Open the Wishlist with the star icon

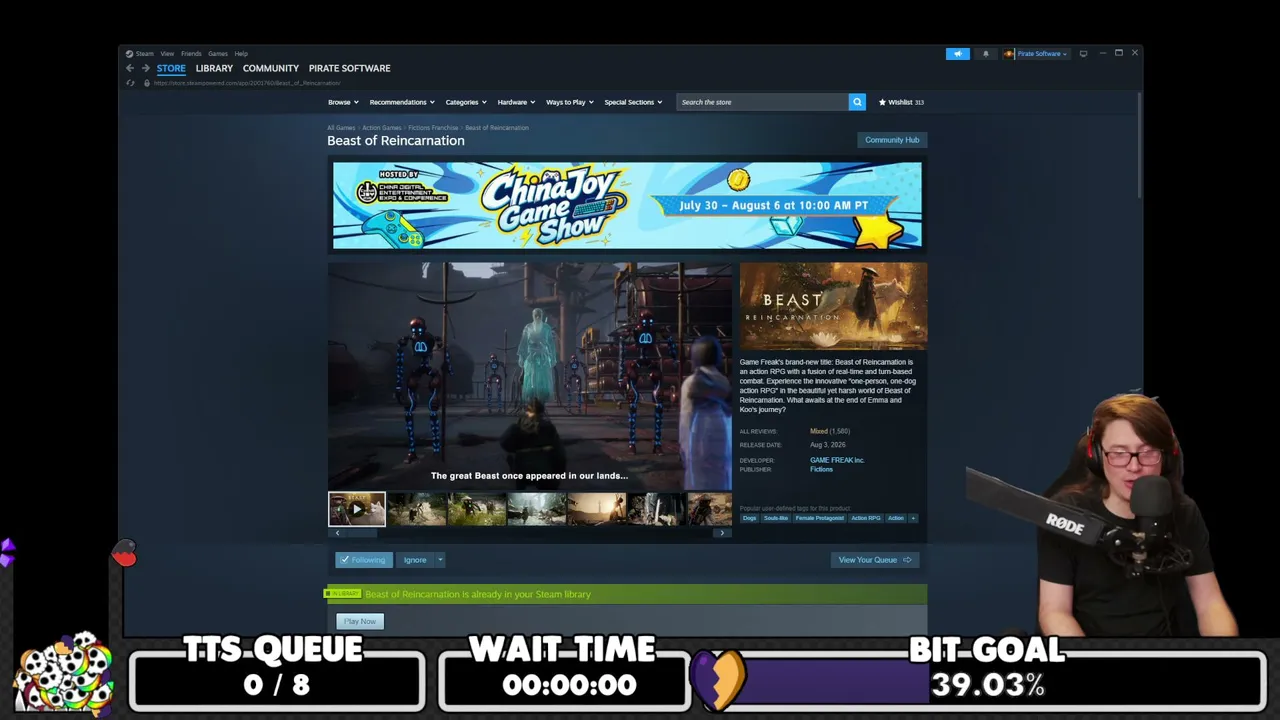[901, 102]
